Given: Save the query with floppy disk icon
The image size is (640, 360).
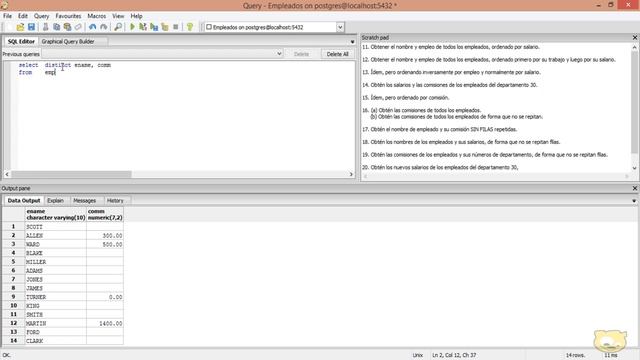Looking at the screenshot, I should 31,27.
